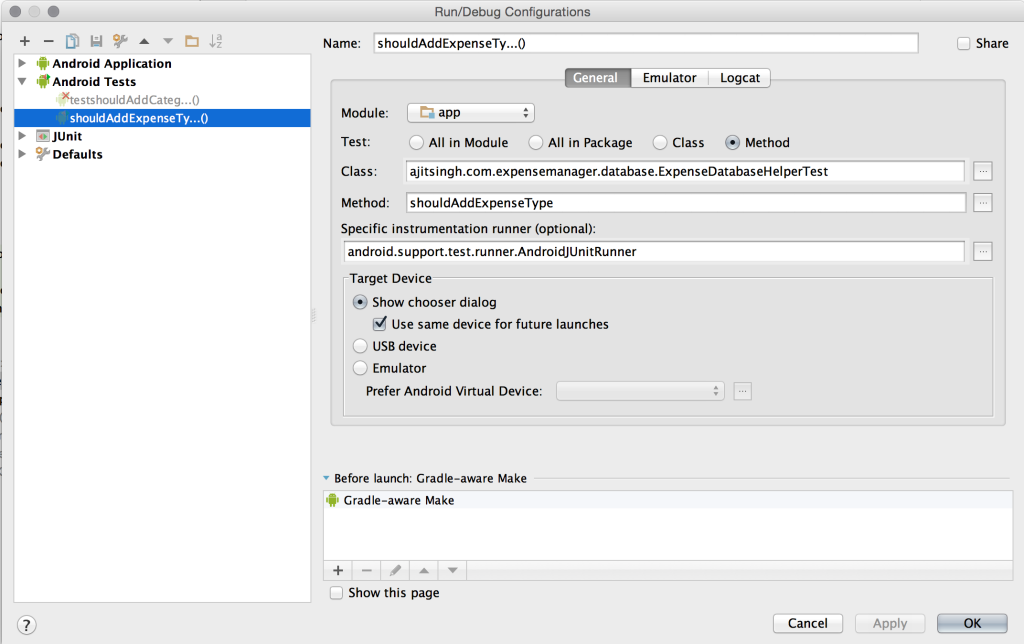This screenshot has height=644, width=1024.
Task: Click into the Method text field
Action: pyautogui.click(x=685, y=203)
